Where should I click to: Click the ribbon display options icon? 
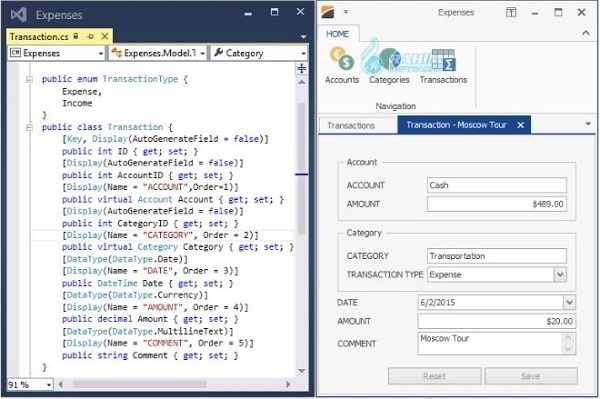[511, 12]
